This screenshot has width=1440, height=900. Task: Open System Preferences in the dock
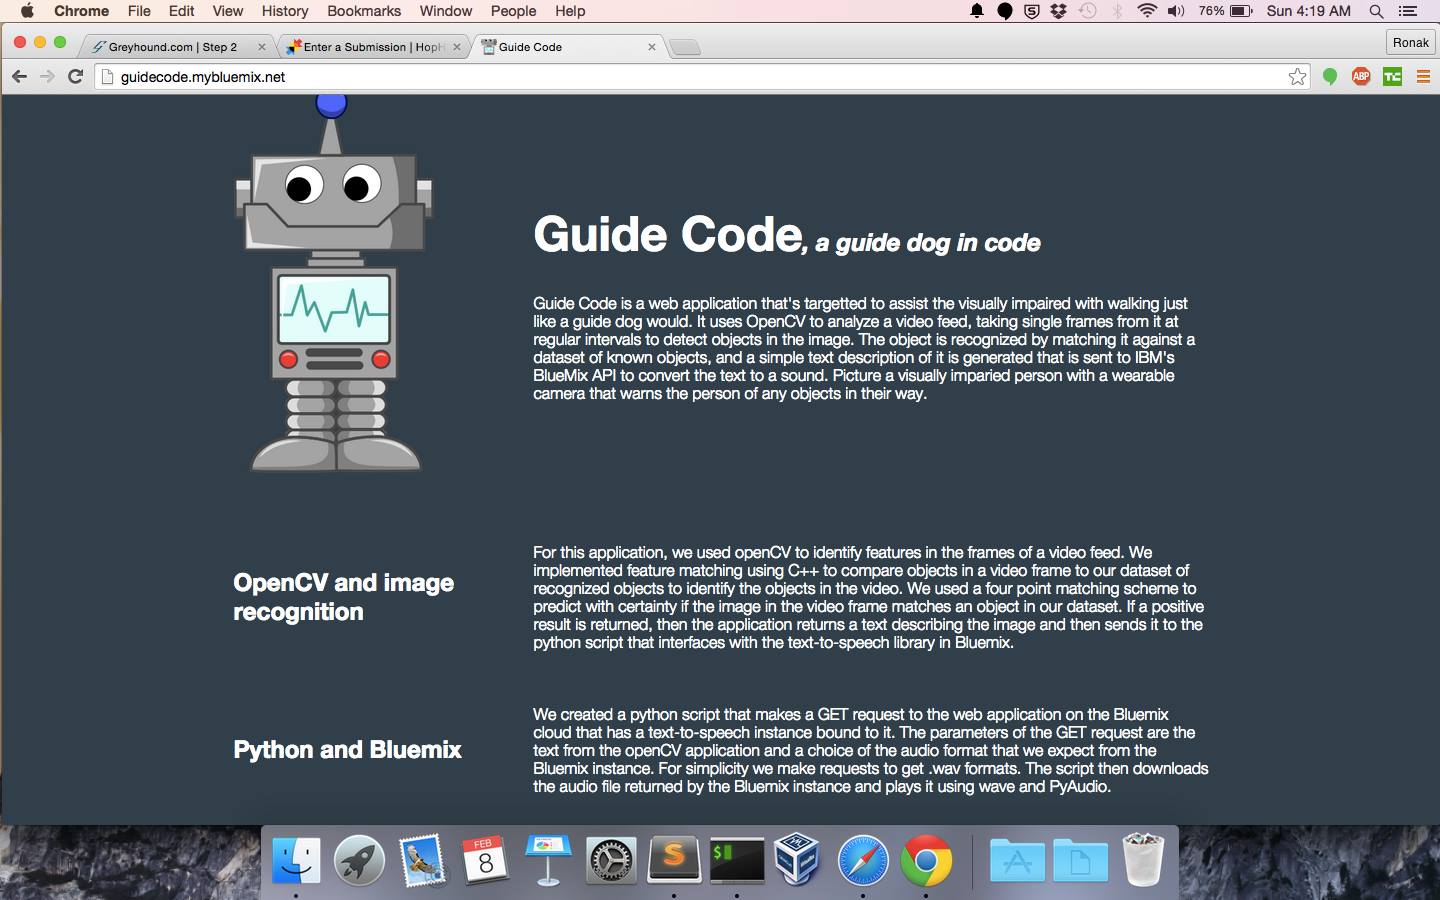(611, 860)
